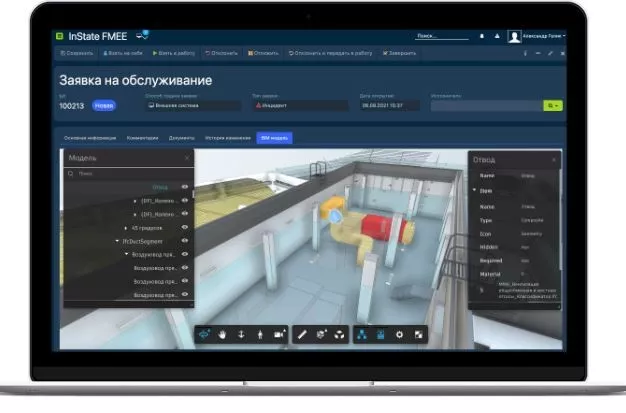The height and width of the screenshot is (413, 626).
Task: Close the Отвод properties panel
Action: coord(554,159)
